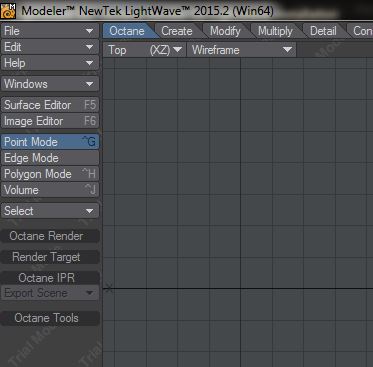Open the Render Target button
This screenshot has height=367, width=373.
[x=50, y=257]
